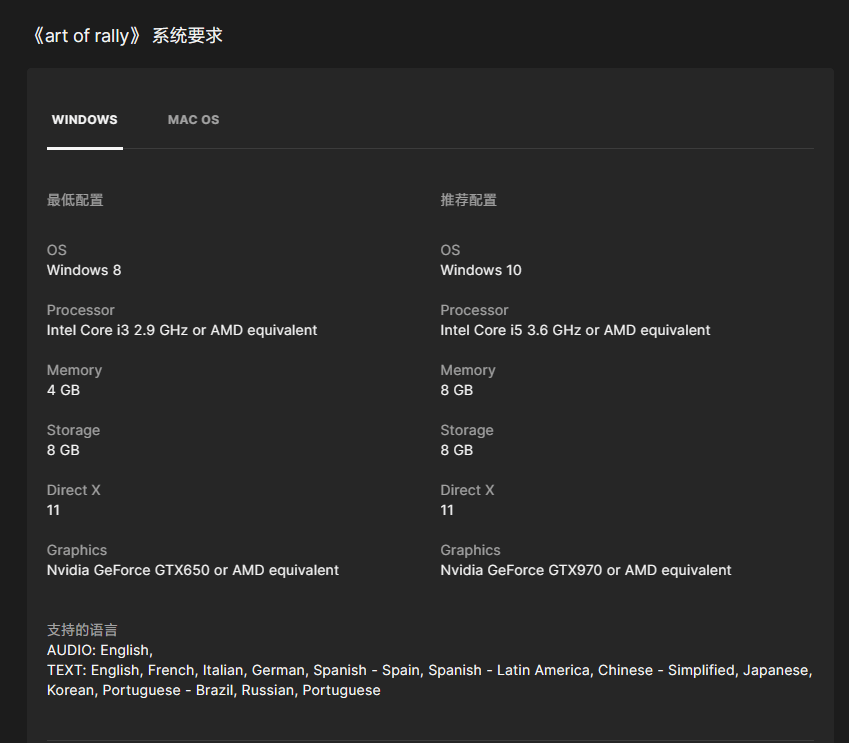Click the minimum Direct X 11 value
849x743 pixels.
[53, 510]
